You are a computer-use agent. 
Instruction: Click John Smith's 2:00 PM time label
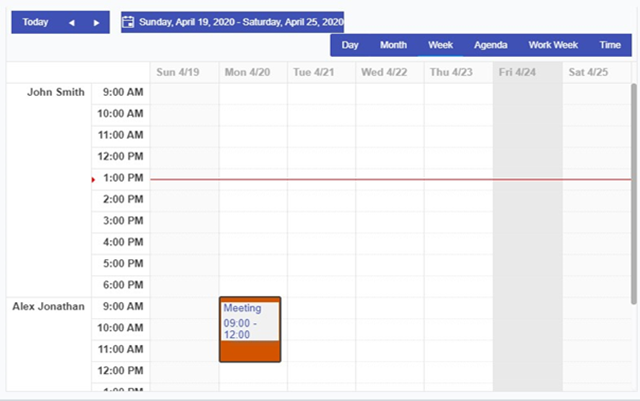point(123,199)
